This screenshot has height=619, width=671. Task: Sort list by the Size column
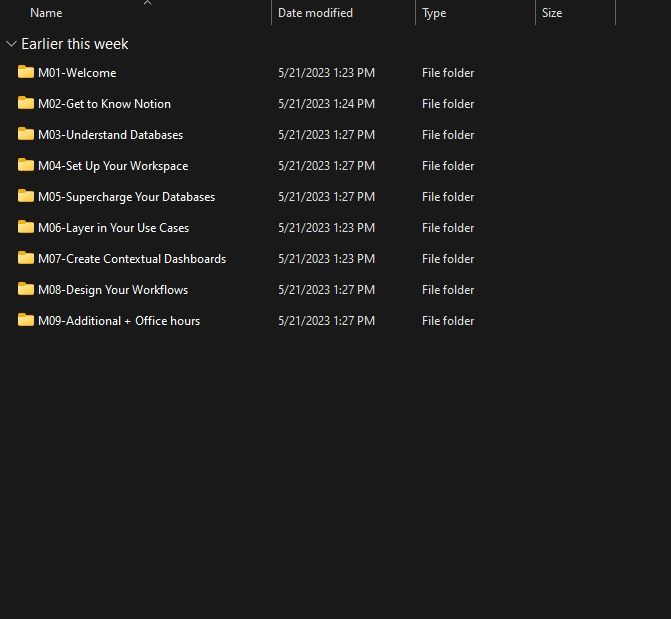tap(552, 13)
